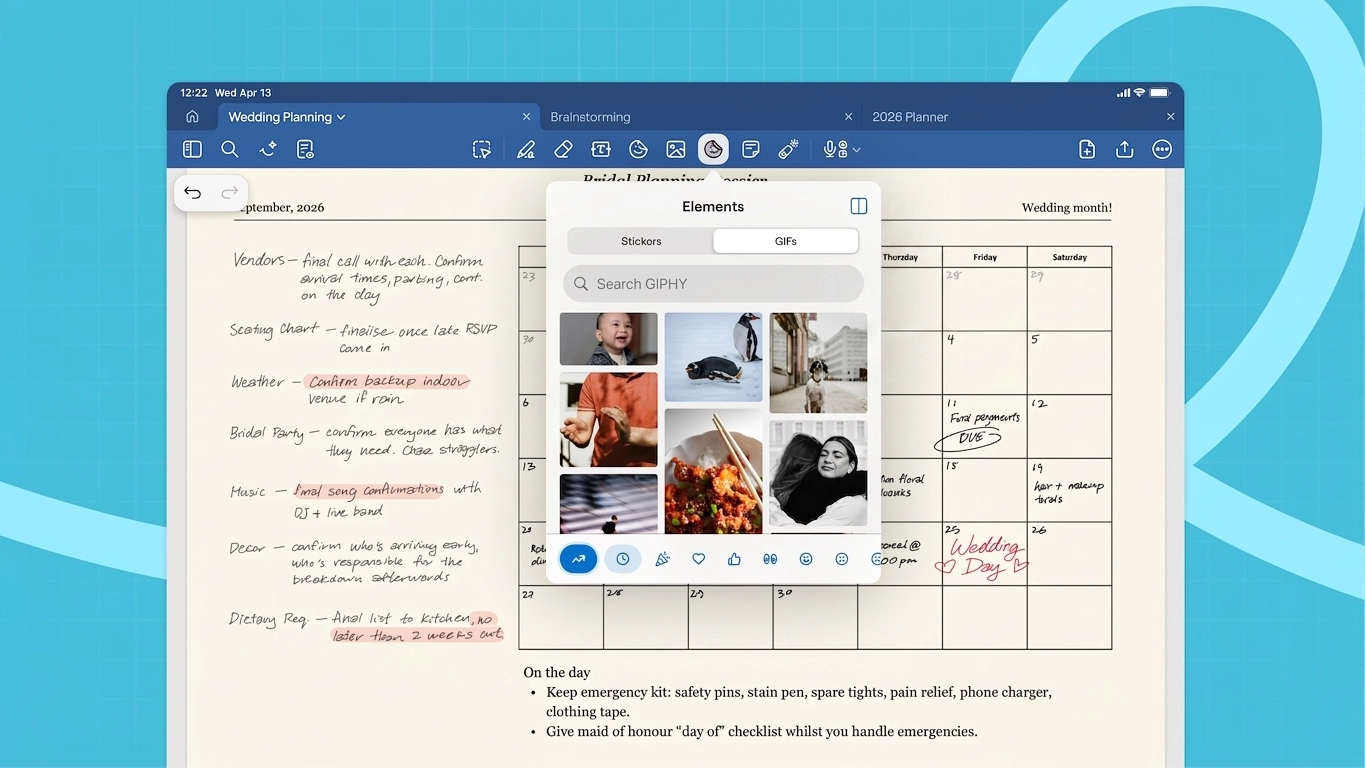Choose the eyes GIF category
The height and width of the screenshot is (768, 1365).
point(770,559)
